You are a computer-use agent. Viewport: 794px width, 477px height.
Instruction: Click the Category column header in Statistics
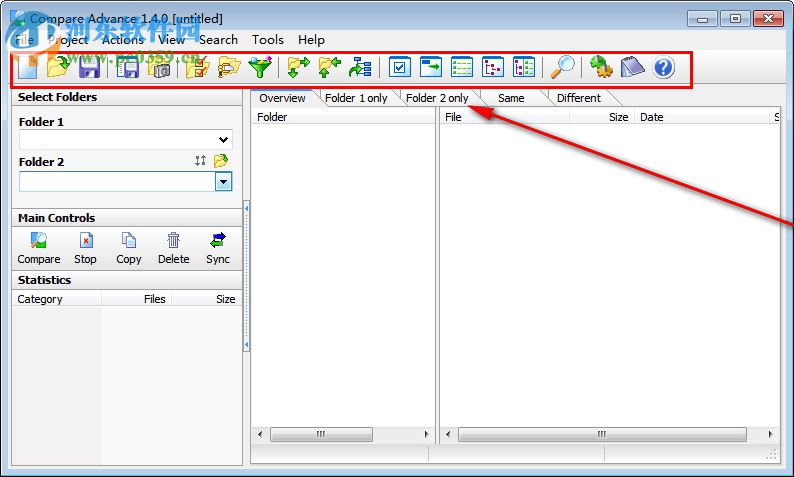click(57, 299)
